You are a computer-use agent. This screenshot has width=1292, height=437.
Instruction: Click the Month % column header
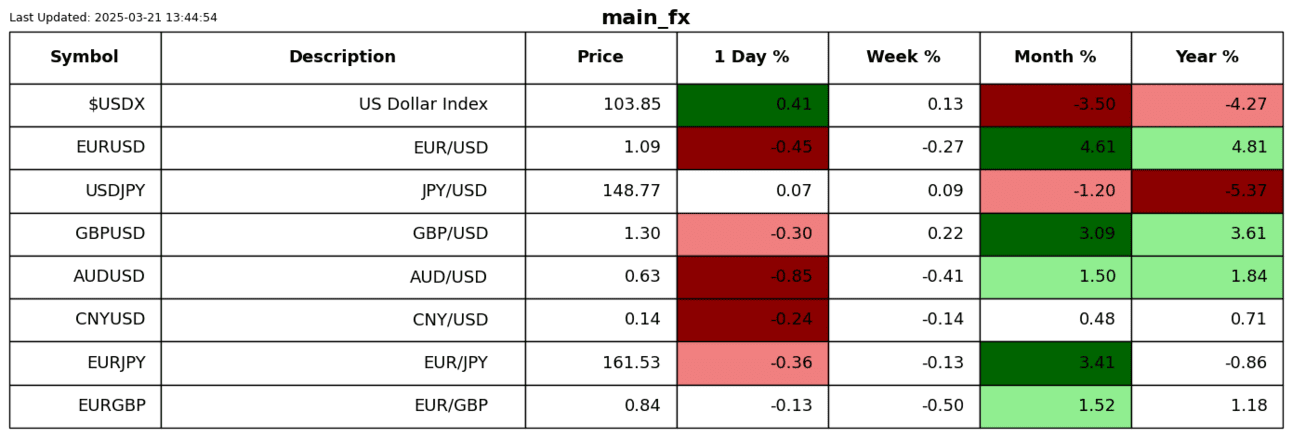coord(1055,57)
